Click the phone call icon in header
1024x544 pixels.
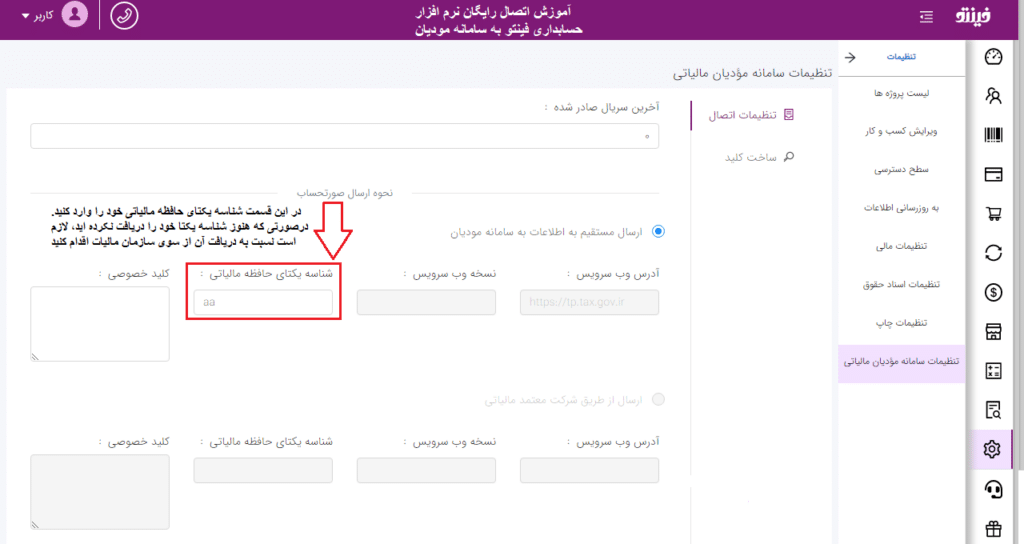[124, 16]
